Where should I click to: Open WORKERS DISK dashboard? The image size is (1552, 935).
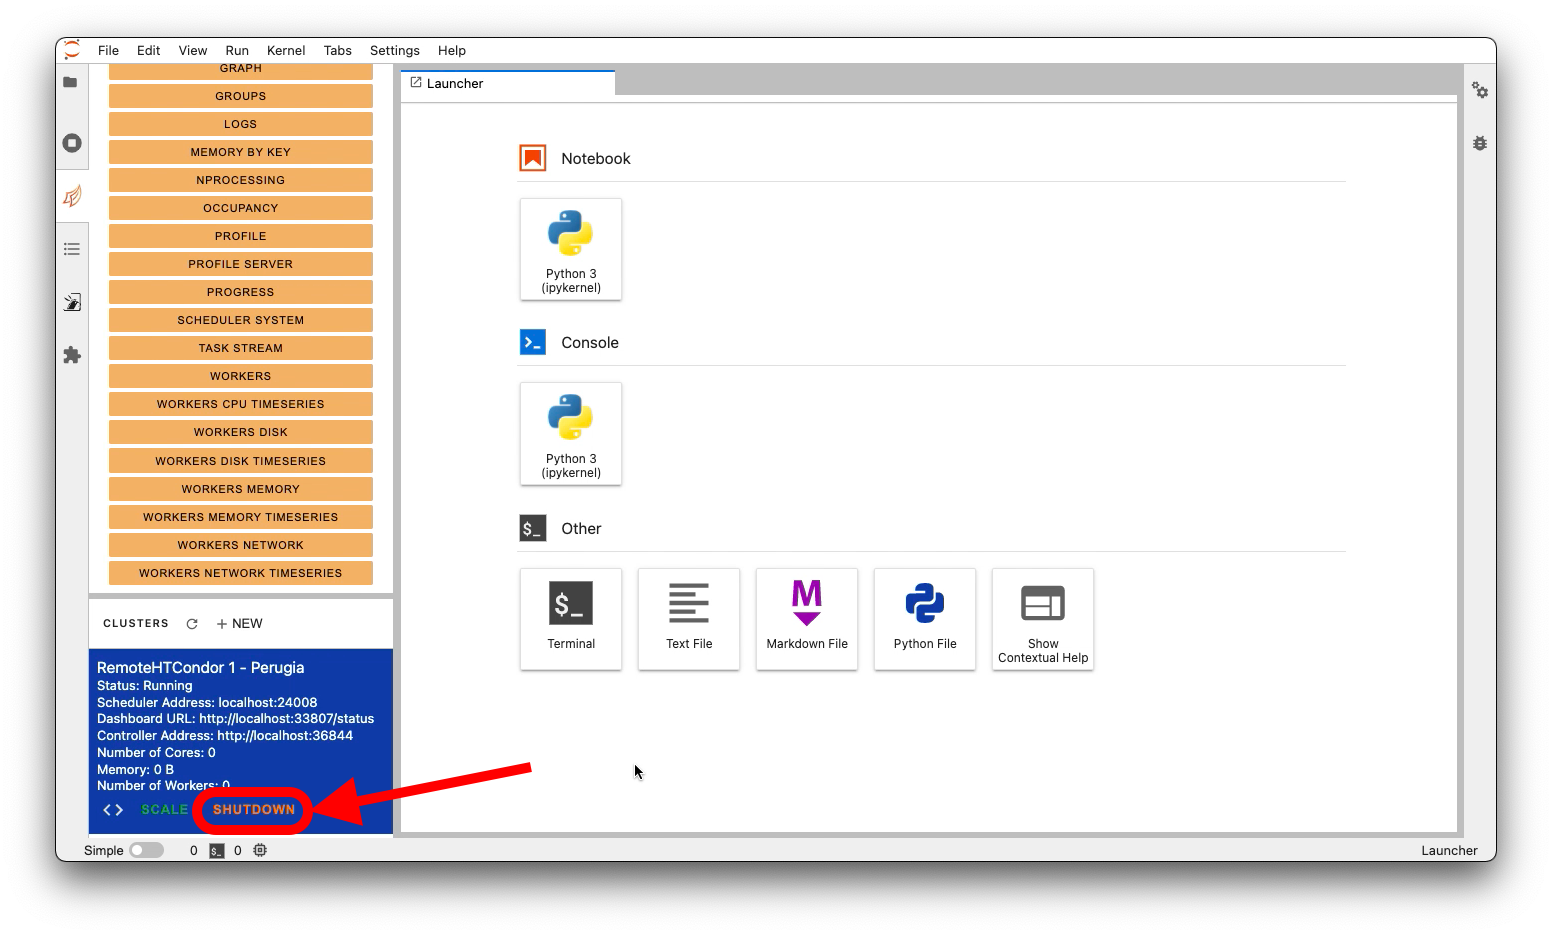[241, 432]
